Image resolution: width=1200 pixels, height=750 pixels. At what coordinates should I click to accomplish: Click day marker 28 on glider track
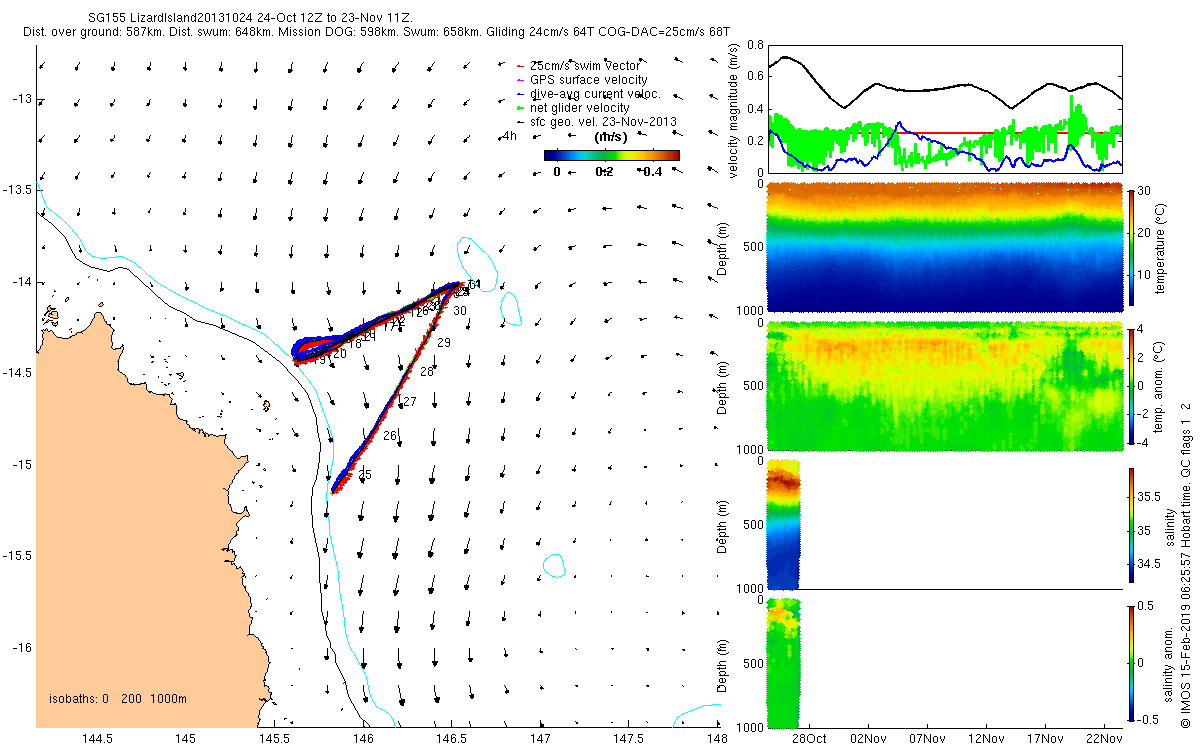427,372
